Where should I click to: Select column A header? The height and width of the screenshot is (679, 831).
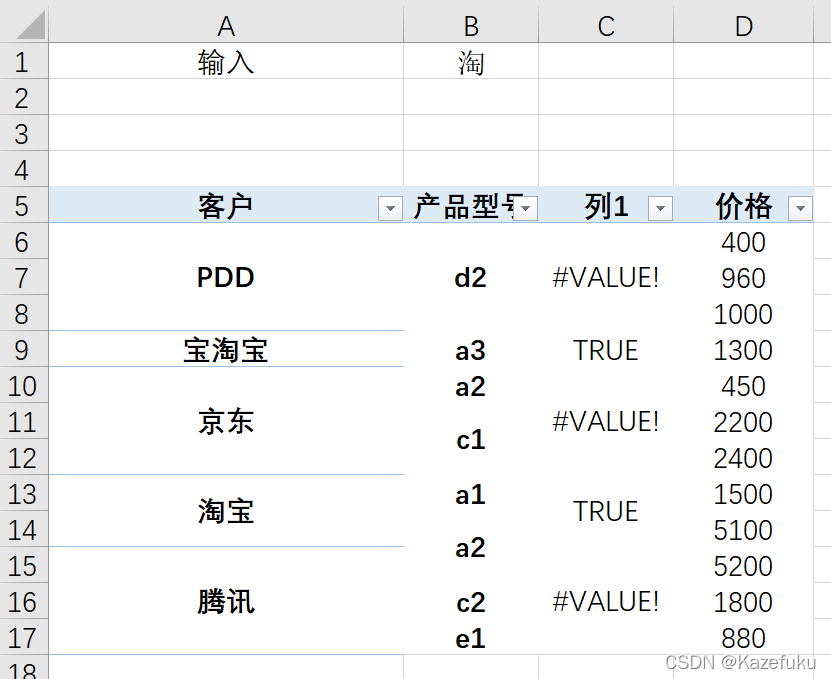226,25
